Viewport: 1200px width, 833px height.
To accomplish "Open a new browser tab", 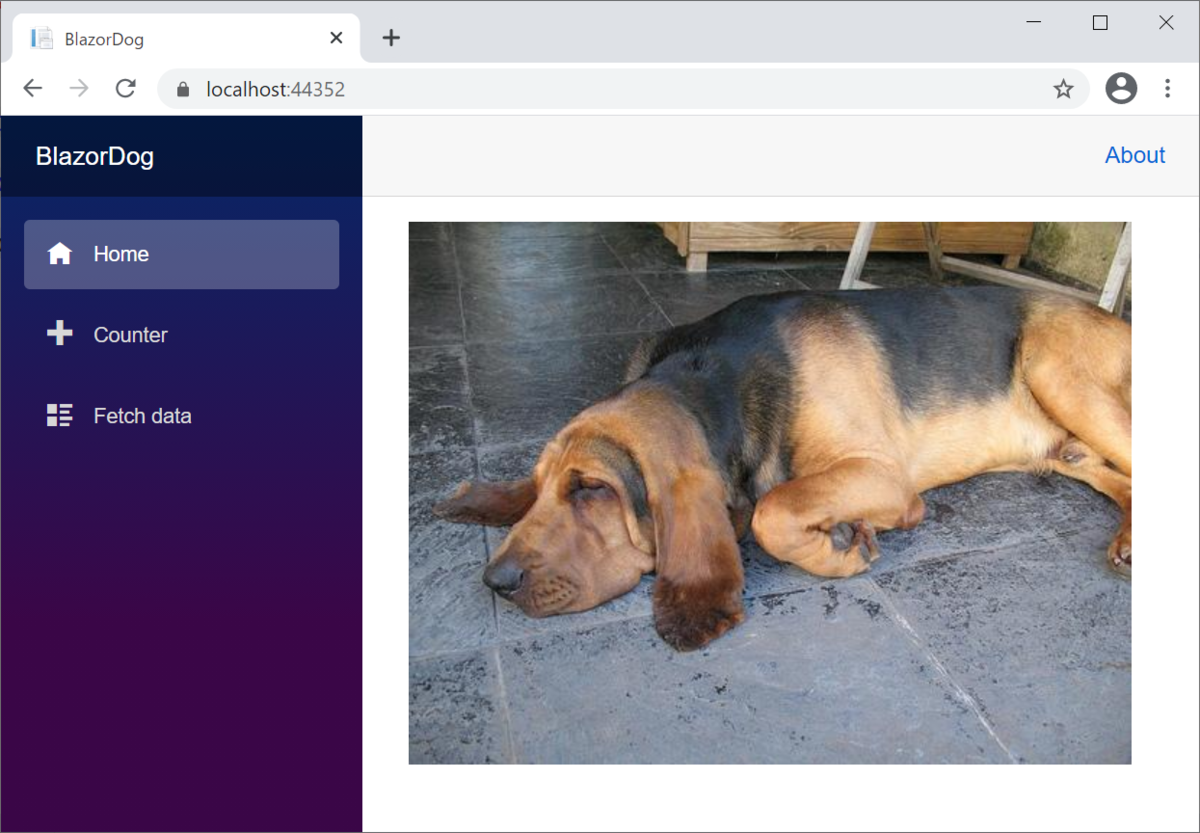I will pos(391,38).
